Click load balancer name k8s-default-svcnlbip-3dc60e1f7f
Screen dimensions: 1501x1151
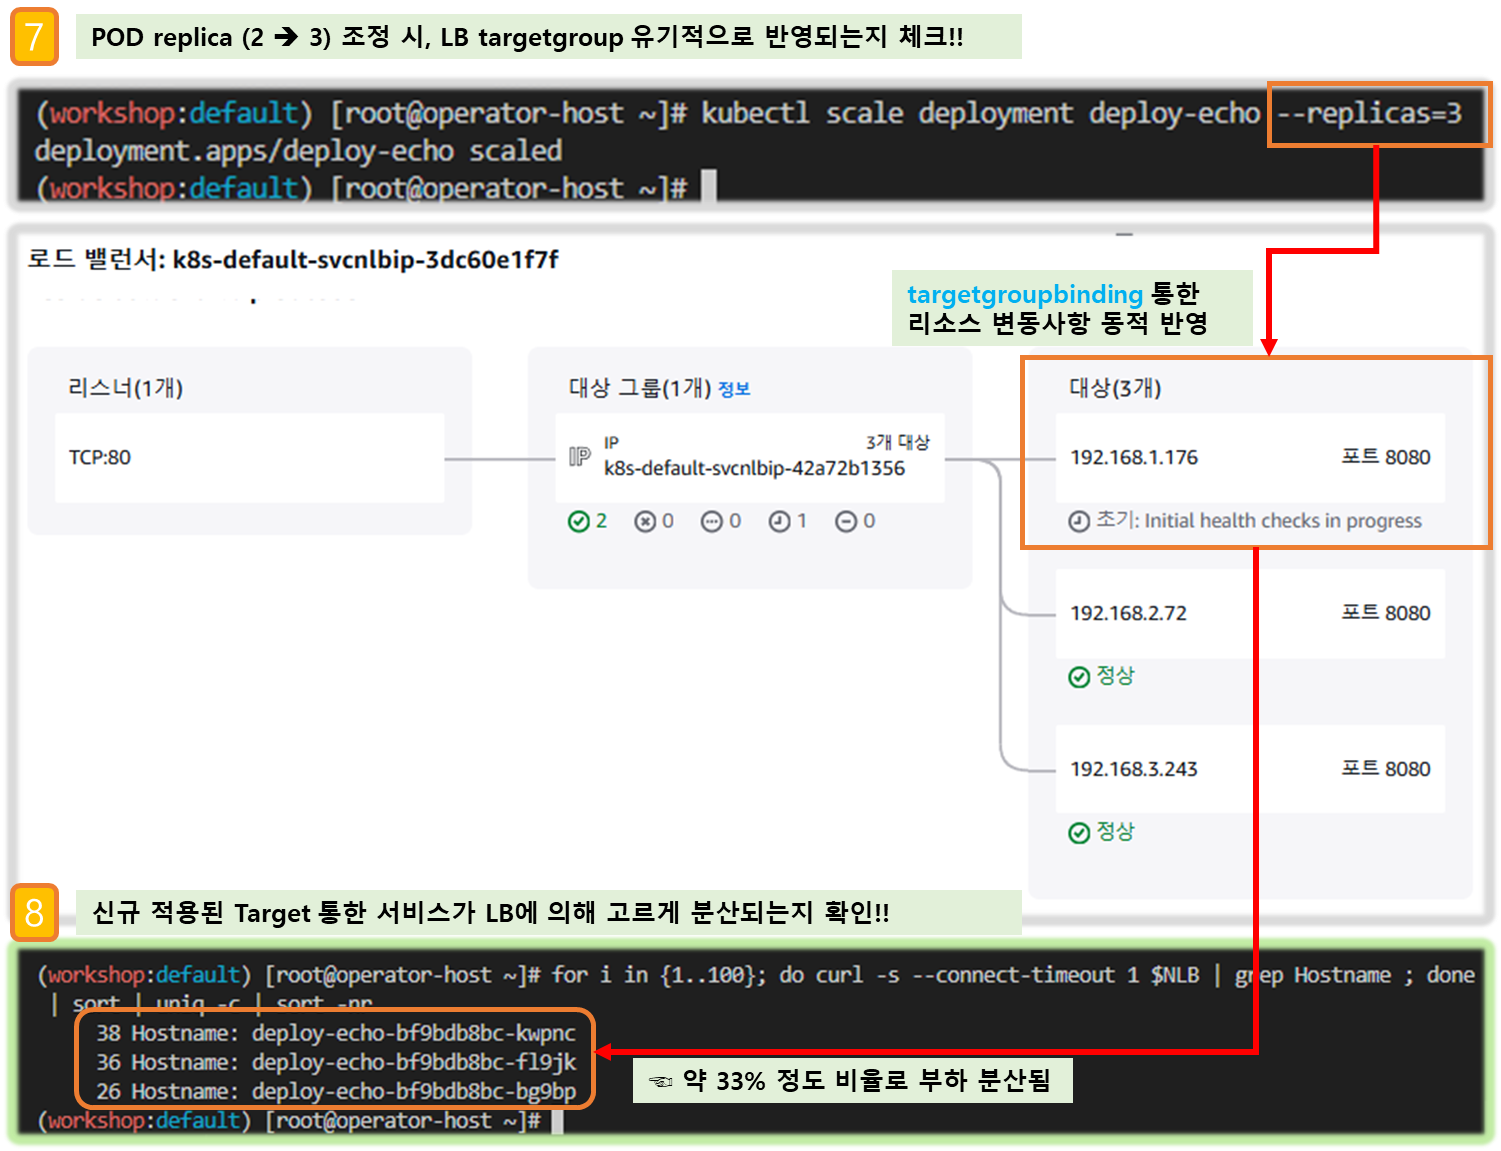366,260
